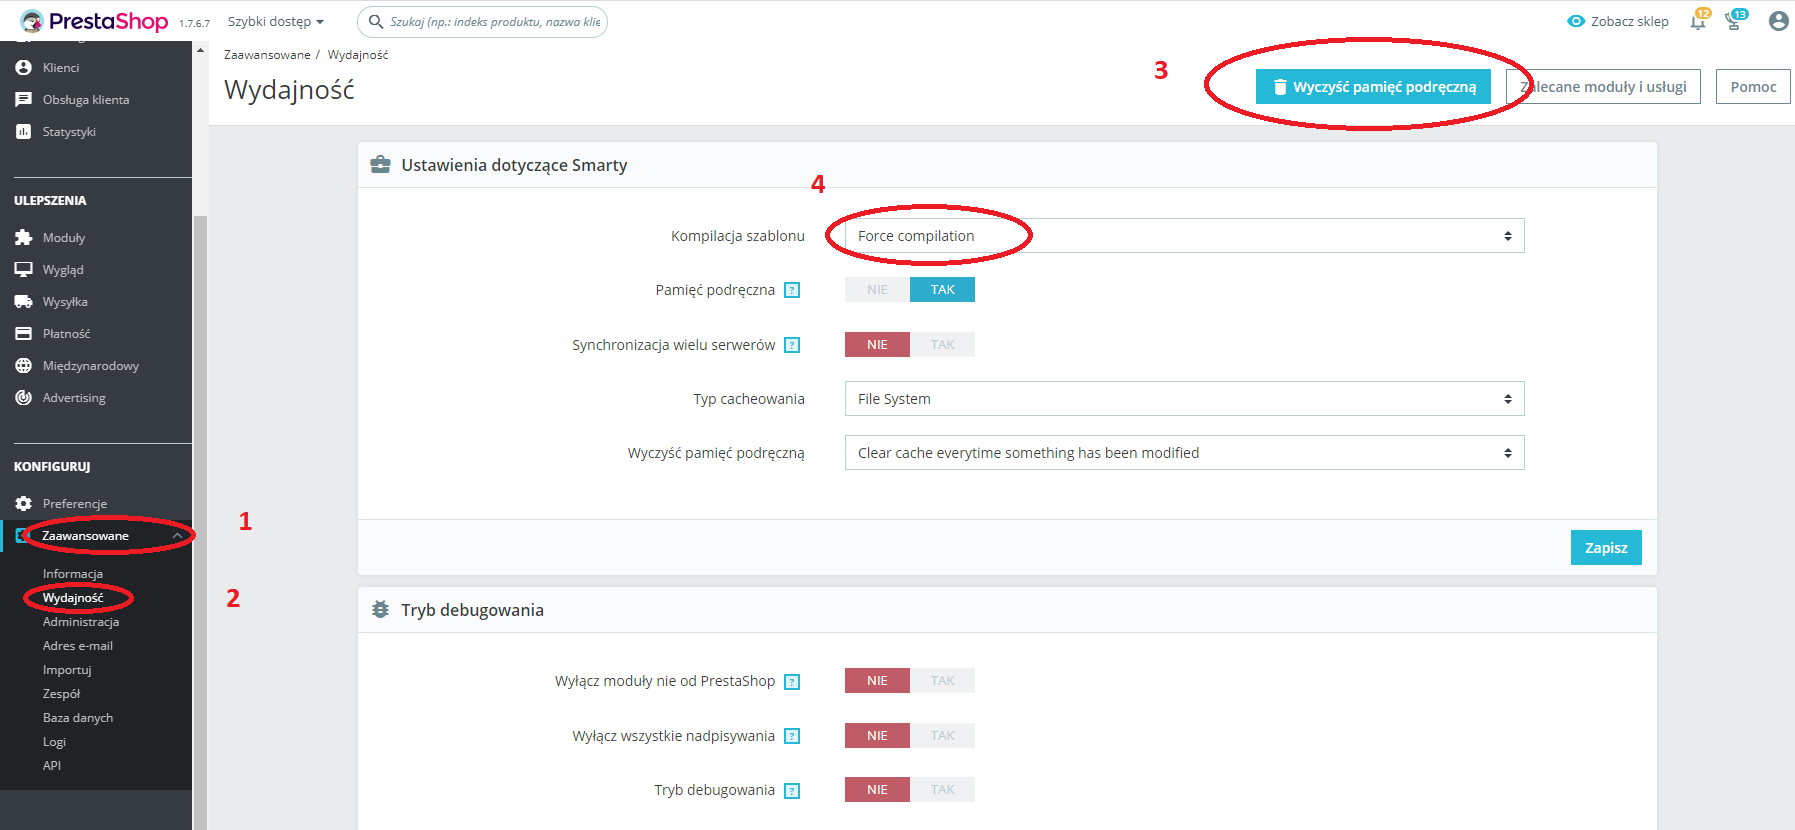Set Pamięć podręczna toggle to NIE
This screenshot has width=1795, height=830.
(x=877, y=290)
